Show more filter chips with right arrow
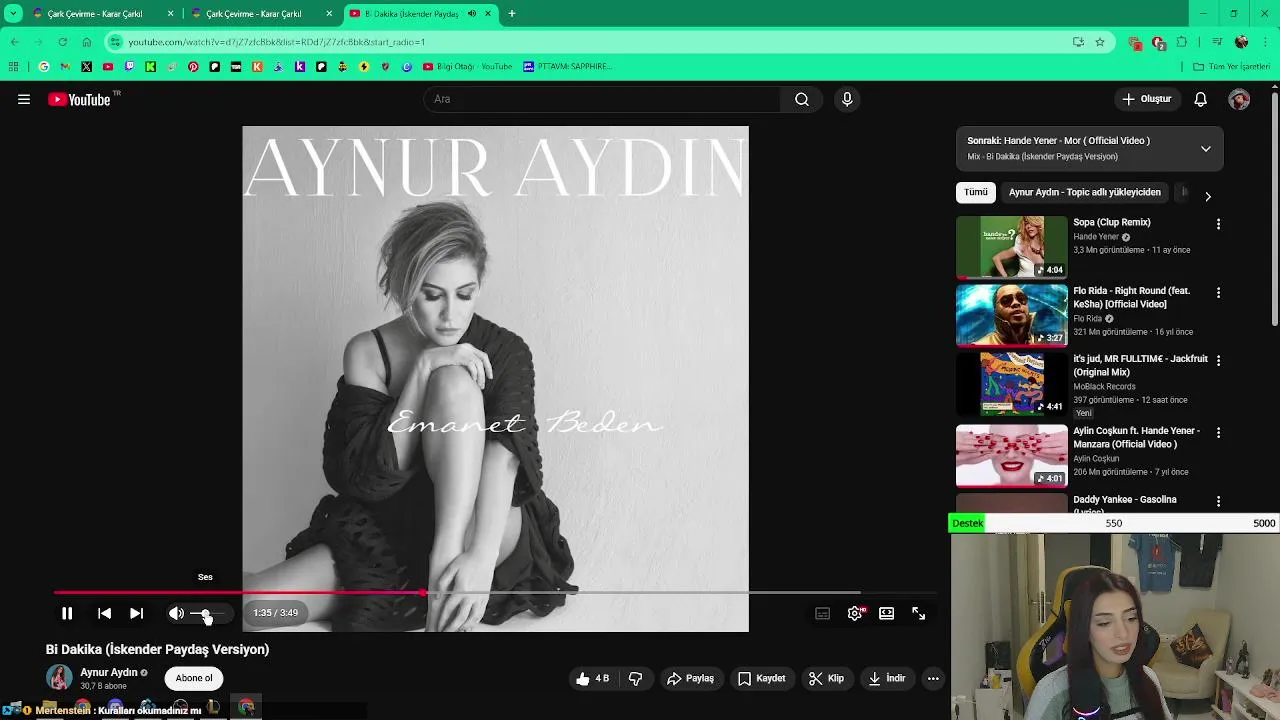 pyautogui.click(x=1207, y=196)
